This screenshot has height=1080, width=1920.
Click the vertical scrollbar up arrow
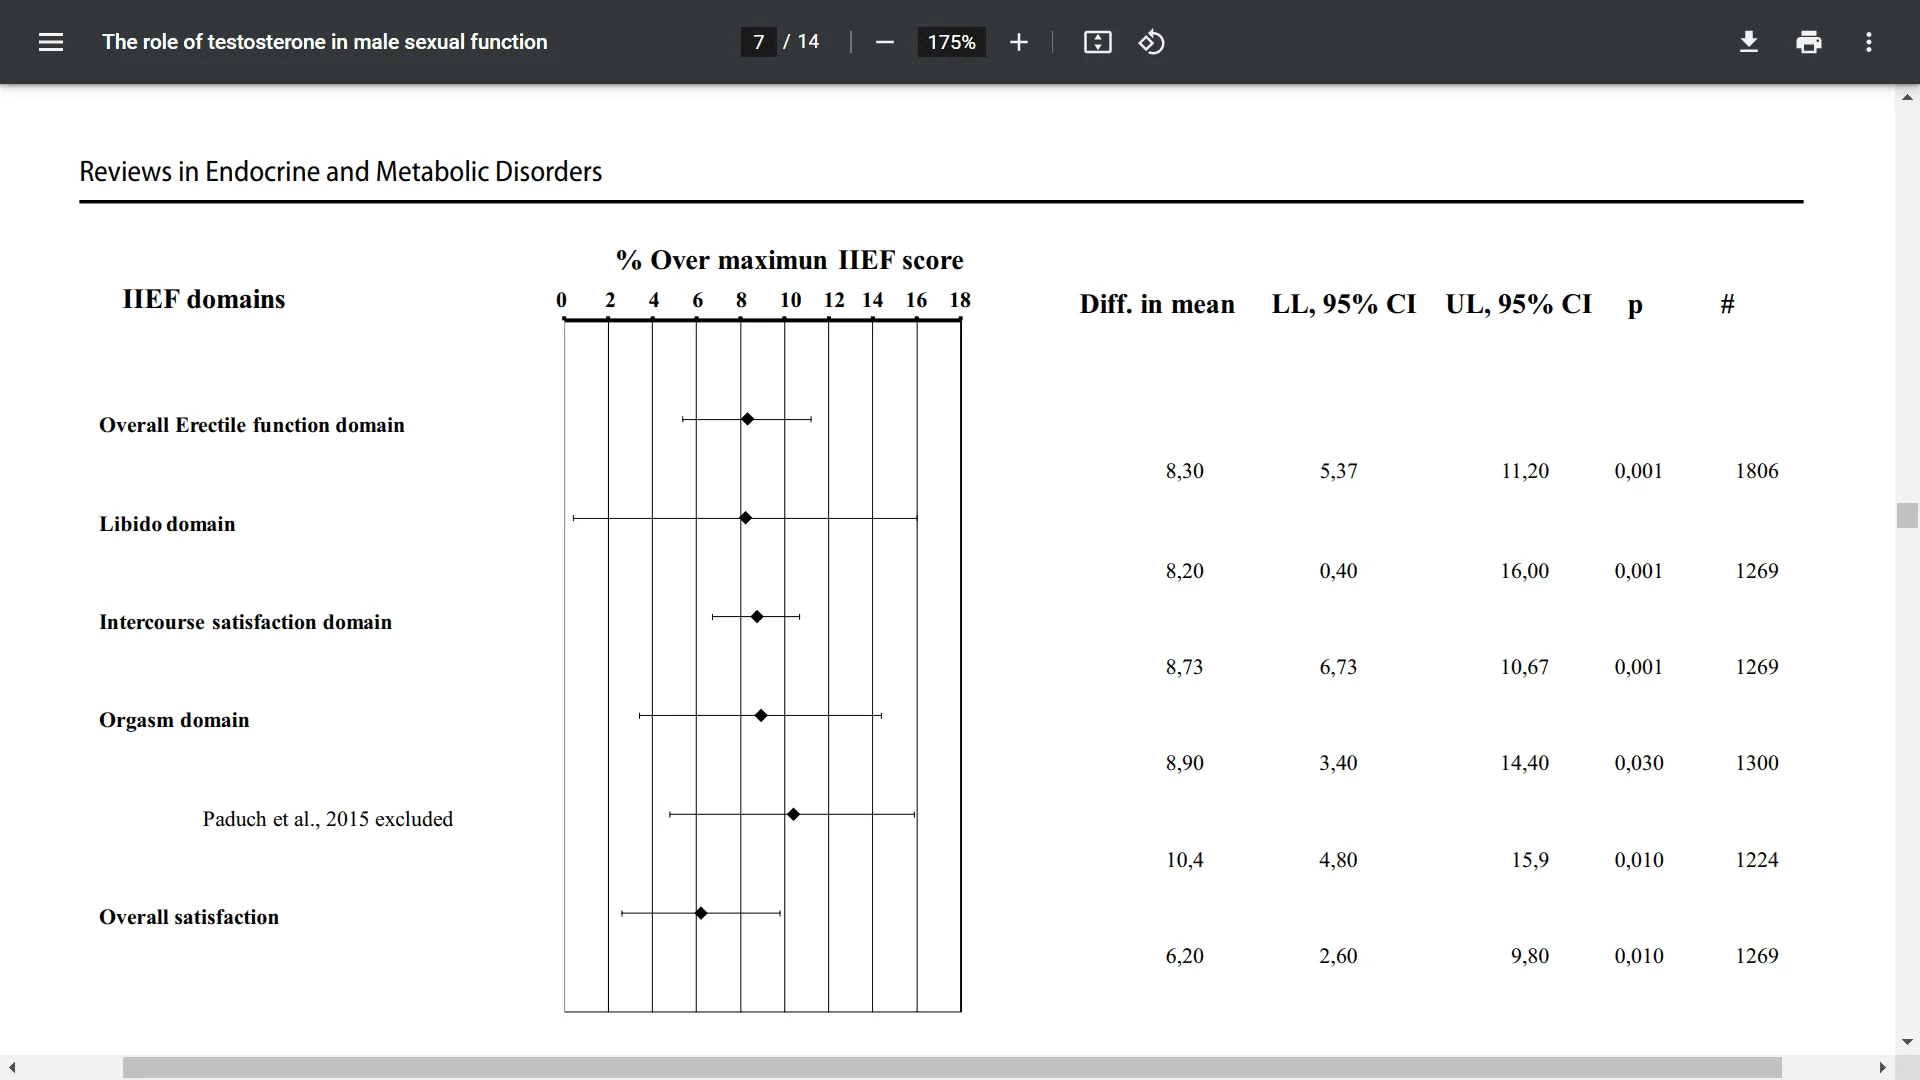(x=1907, y=97)
